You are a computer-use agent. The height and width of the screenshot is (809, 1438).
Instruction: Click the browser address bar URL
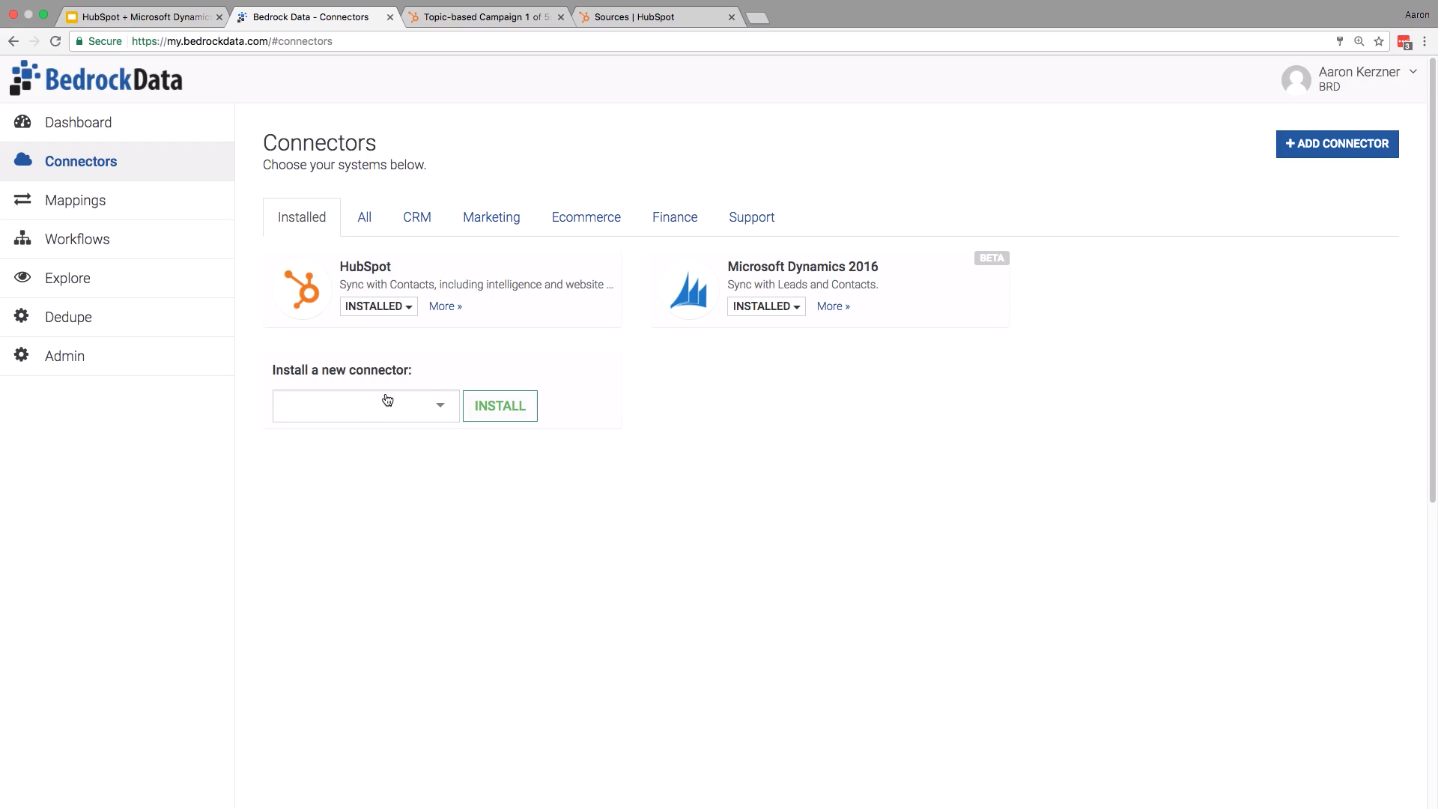click(x=232, y=41)
